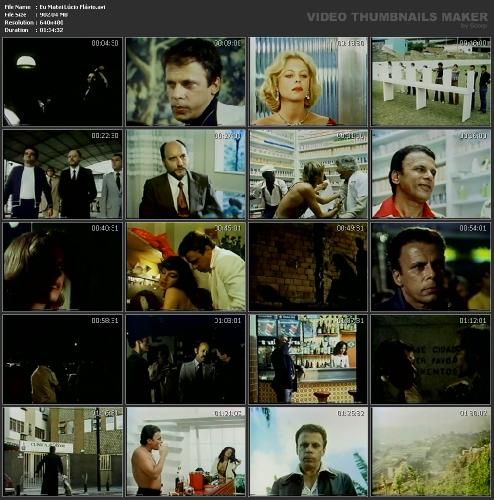The height and width of the screenshot is (500, 494).
Task: Select the man in red shirt thumbnail
Action: (431, 174)
